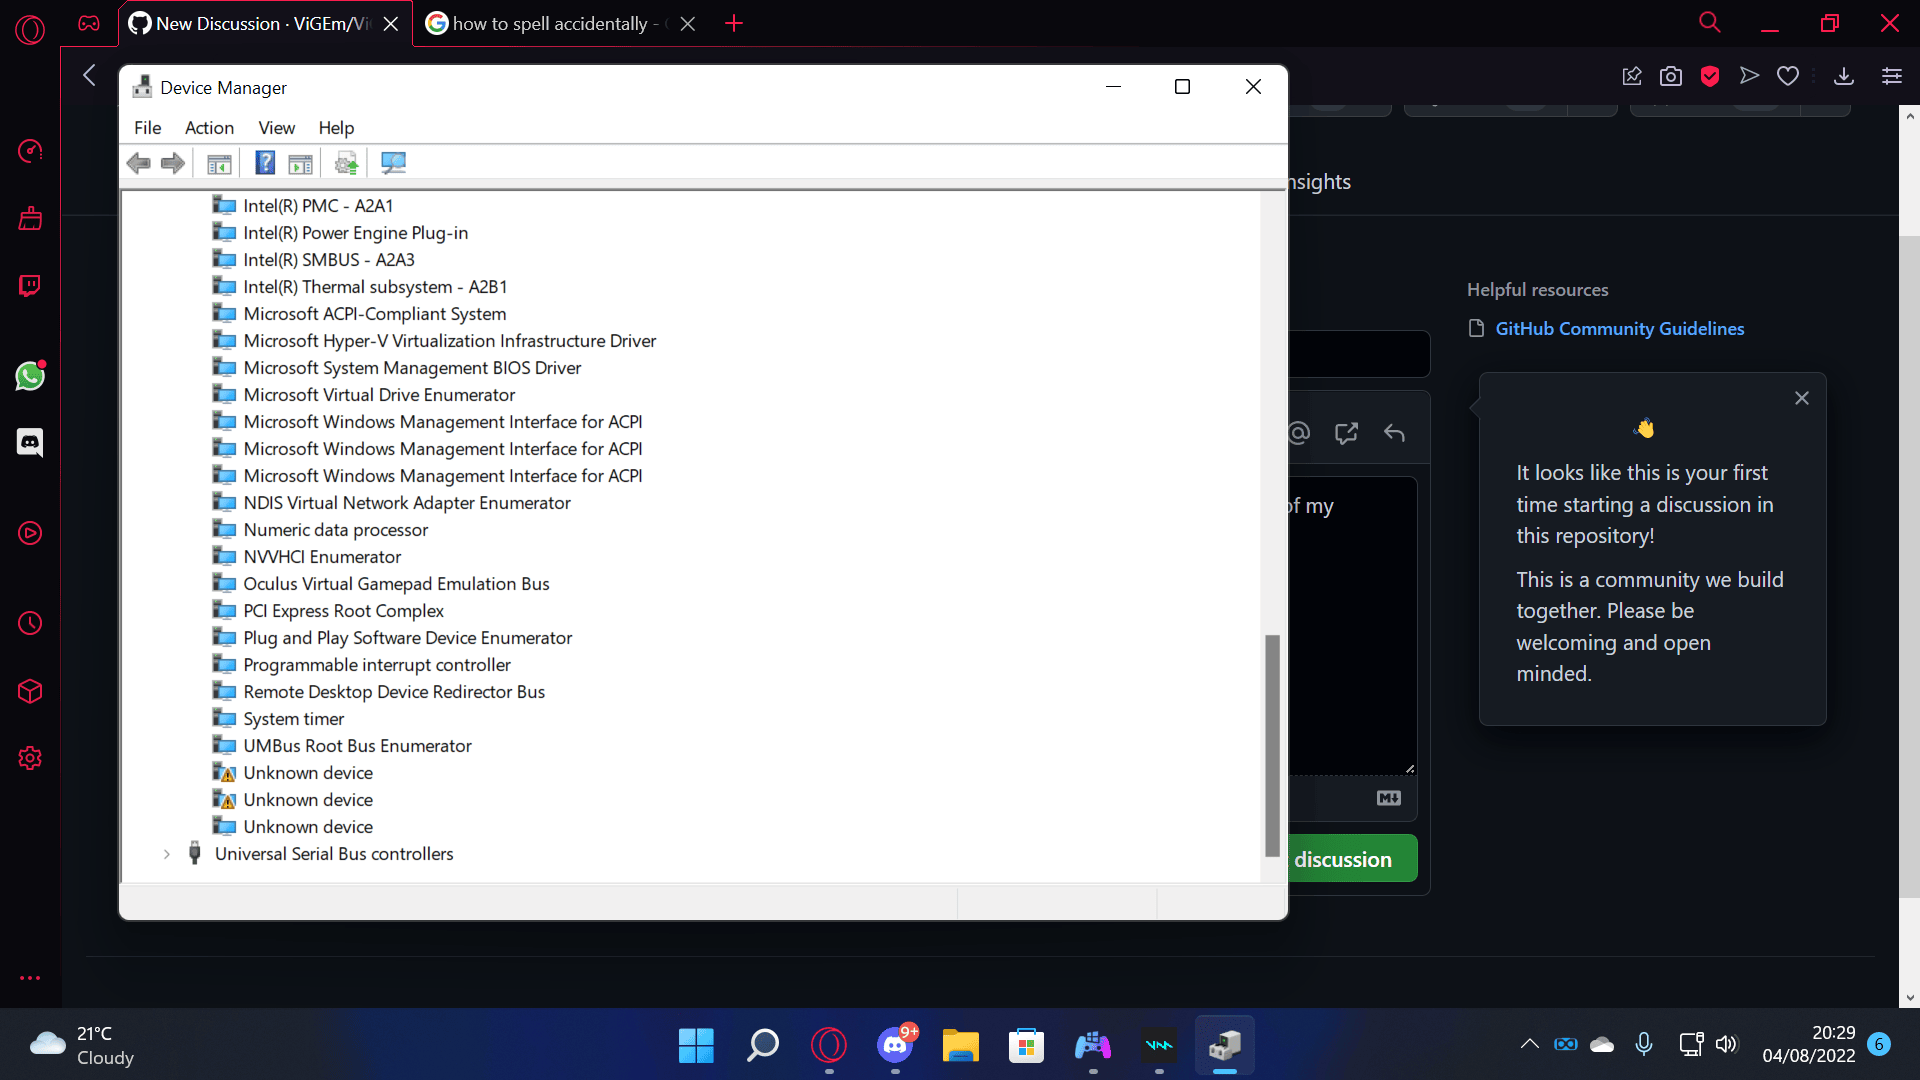
Task: Open the Action menu
Action: tap(209, 128)
